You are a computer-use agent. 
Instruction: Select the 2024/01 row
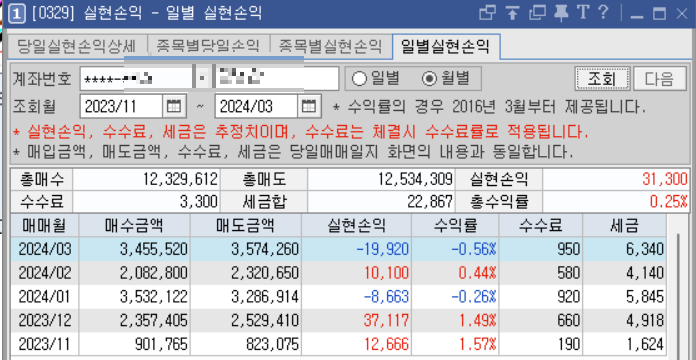(x=338, y=297)
